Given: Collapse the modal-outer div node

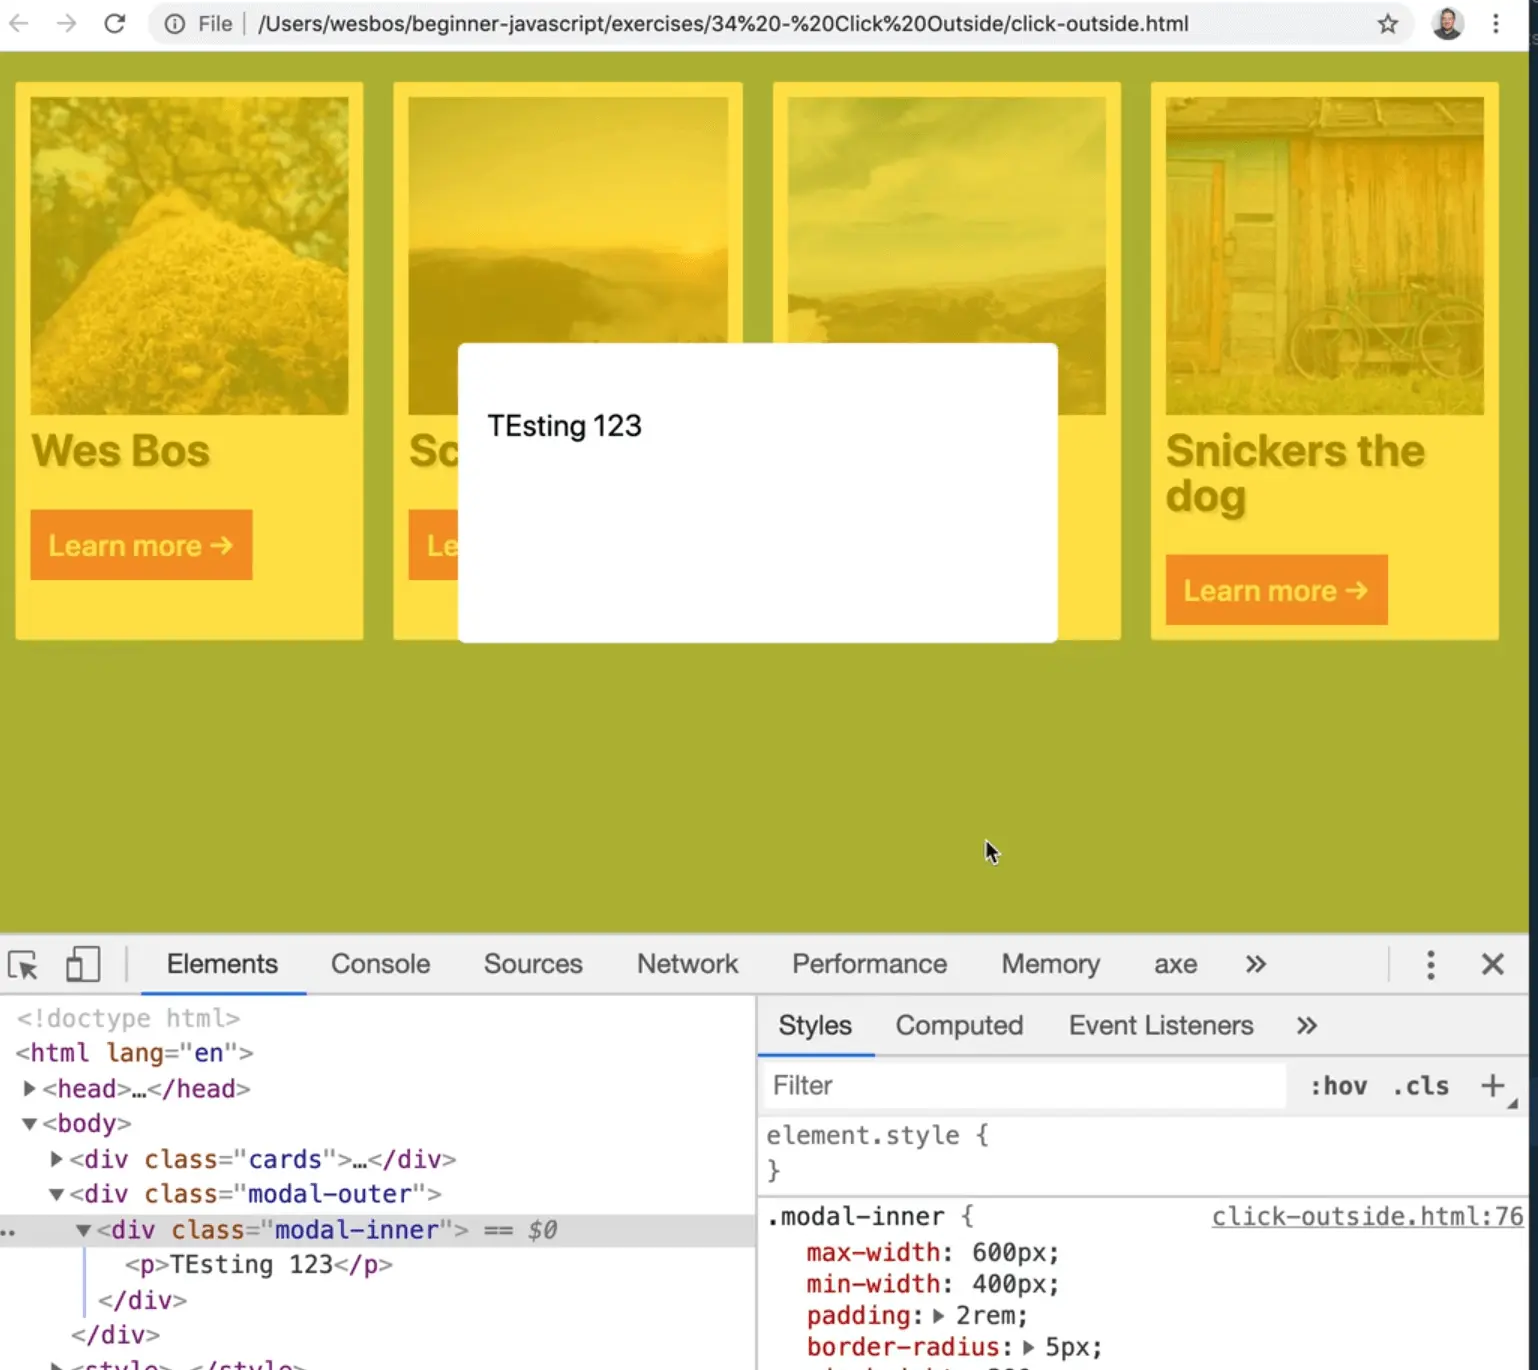Looking at the screenshot, I should [57, 1194].
